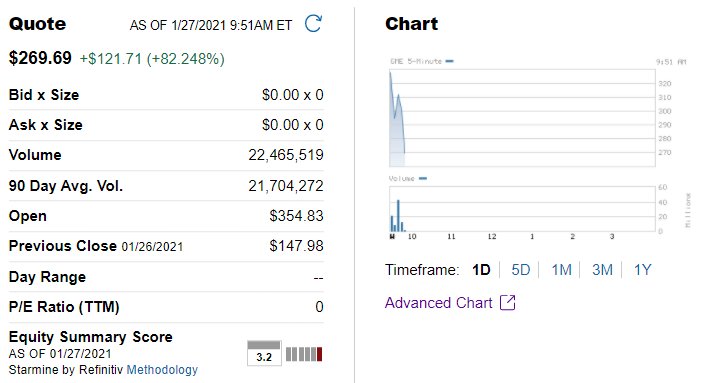View the 1Y timeframe chart
The height and width of the screenshot is (383, 704).
coord(642,270)
